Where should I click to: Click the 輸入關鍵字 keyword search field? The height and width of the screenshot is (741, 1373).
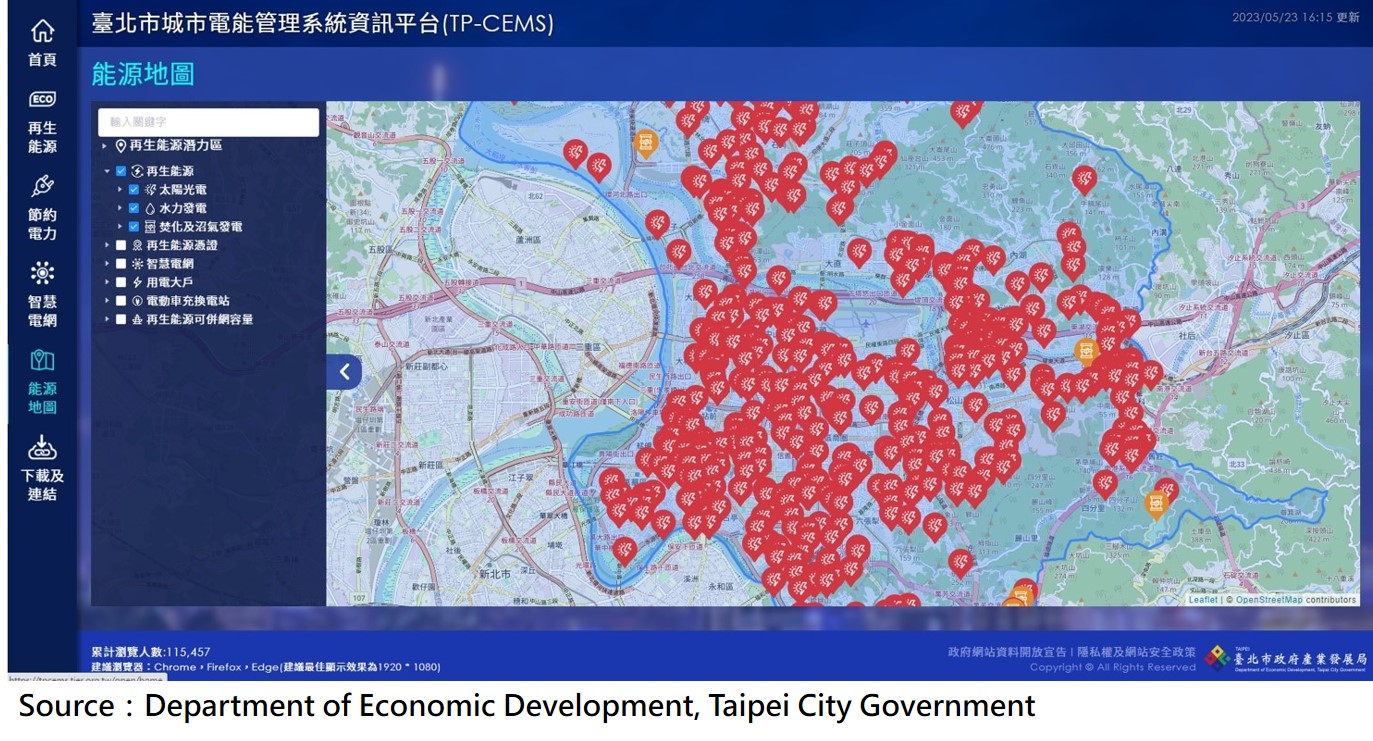(x=208, y=122)
